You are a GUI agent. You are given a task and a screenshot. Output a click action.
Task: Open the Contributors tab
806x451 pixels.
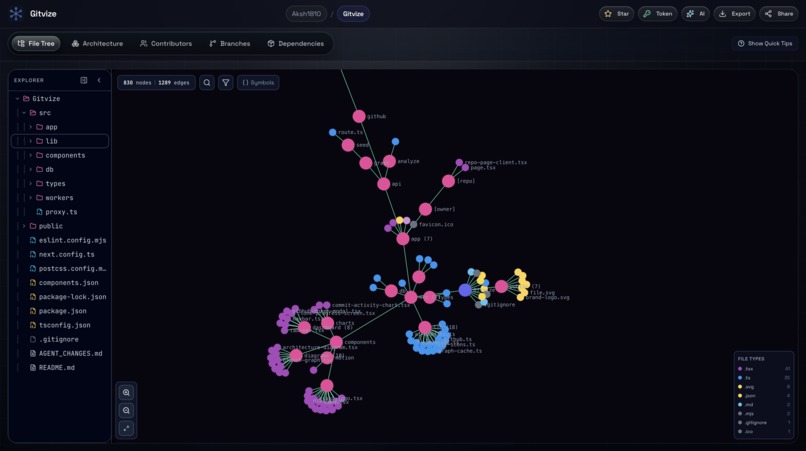click(166, 44)
